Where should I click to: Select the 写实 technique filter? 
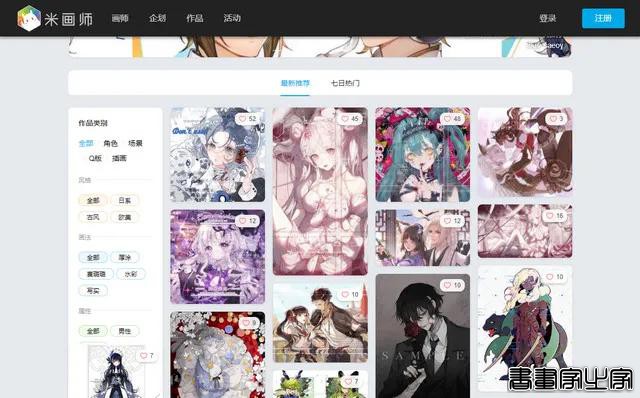[93, 291]
